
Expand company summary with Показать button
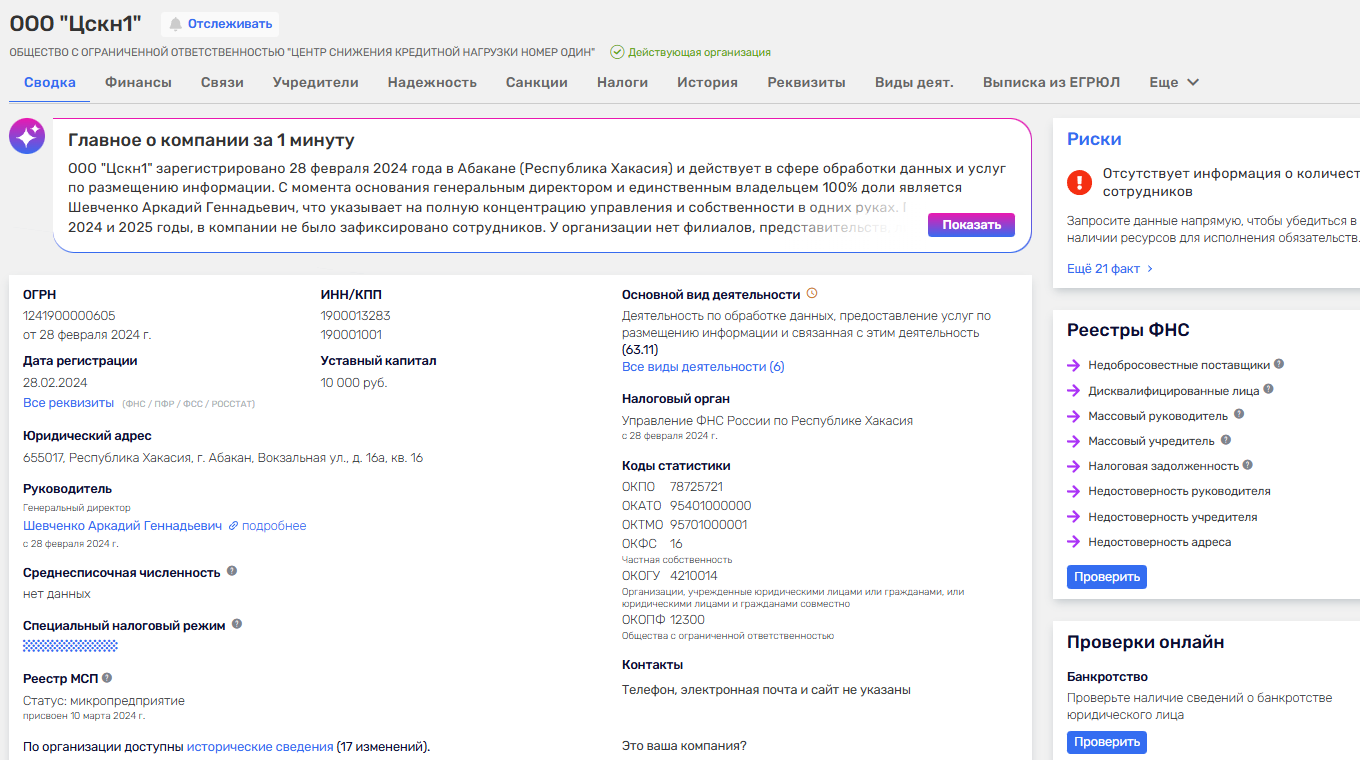point(970,225)
